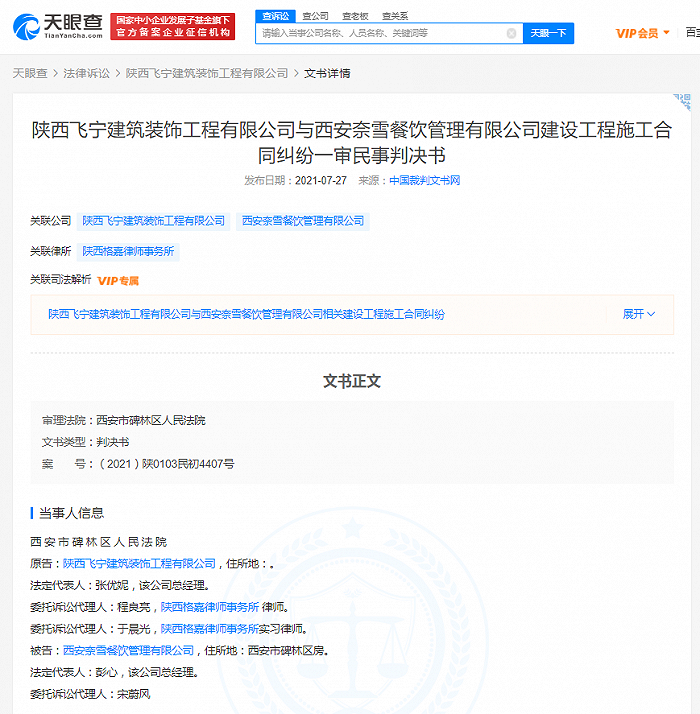Open 陕西飞宁建筑装饰工程有限公司 in the breadcrumb
Viewport: 700px width, 714px height.
coord(206,73)
